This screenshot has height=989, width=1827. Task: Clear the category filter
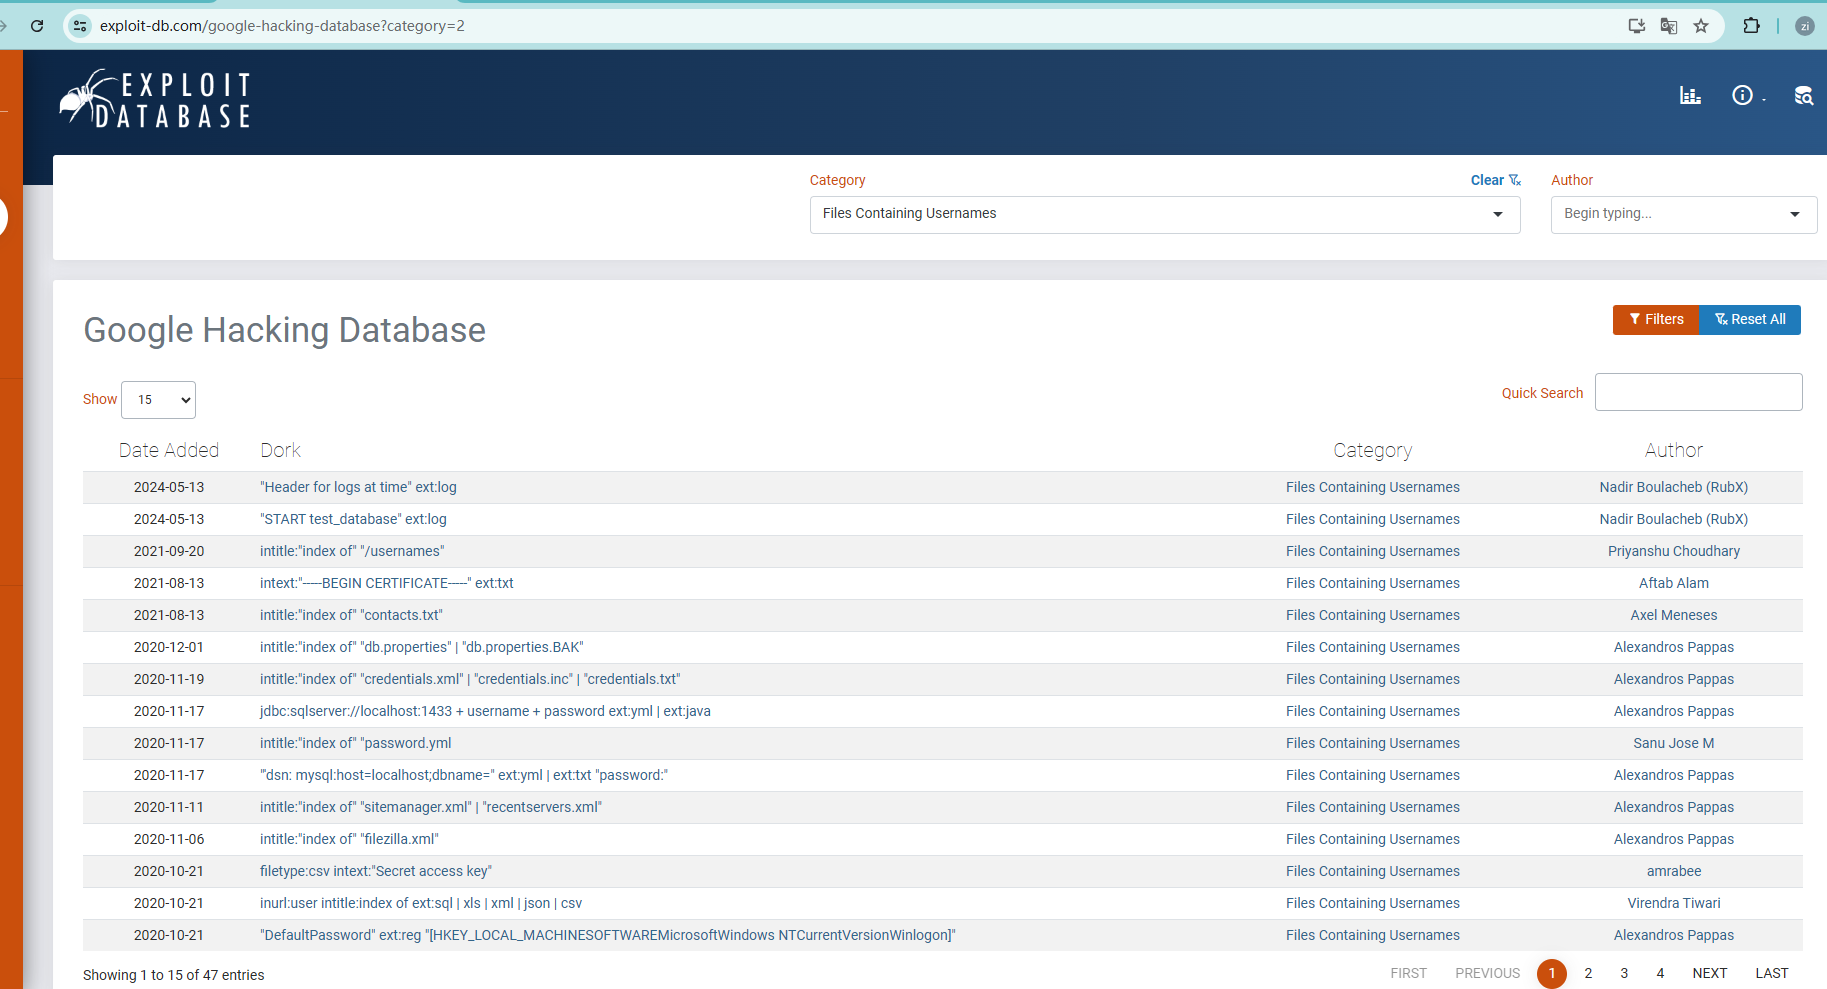tap(1495, 180)
